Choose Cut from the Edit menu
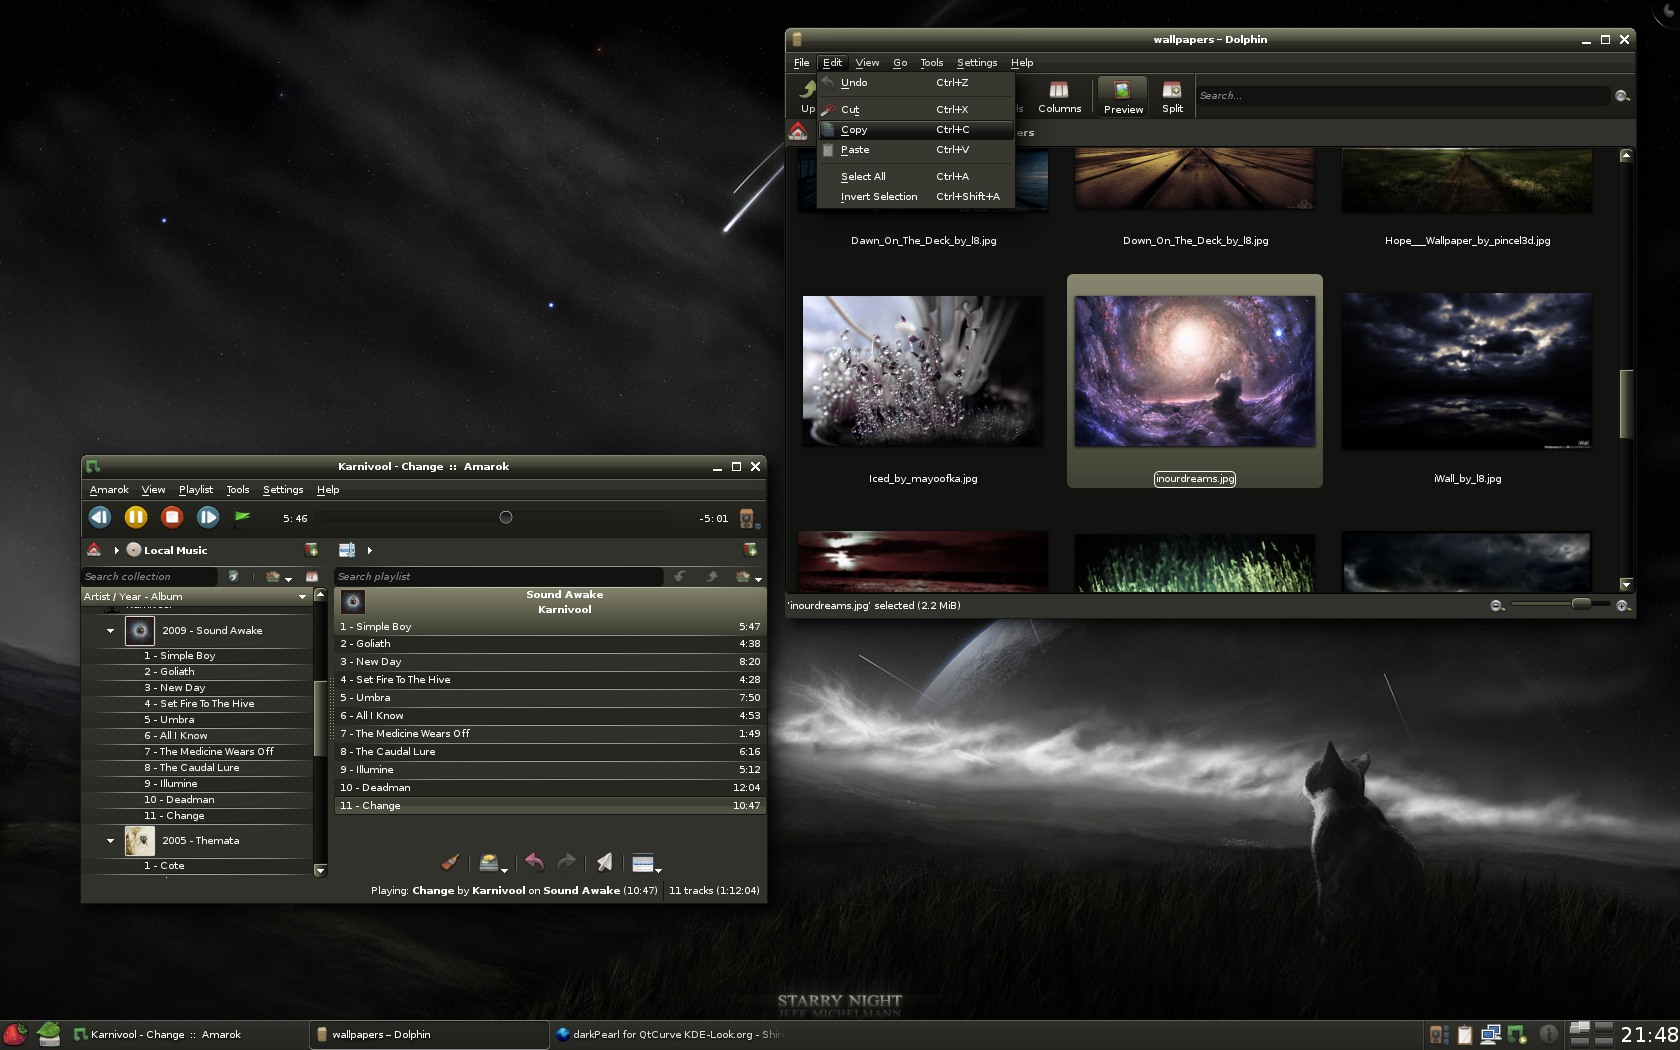Viewport: 1680px width, 1050px height. 916,110
